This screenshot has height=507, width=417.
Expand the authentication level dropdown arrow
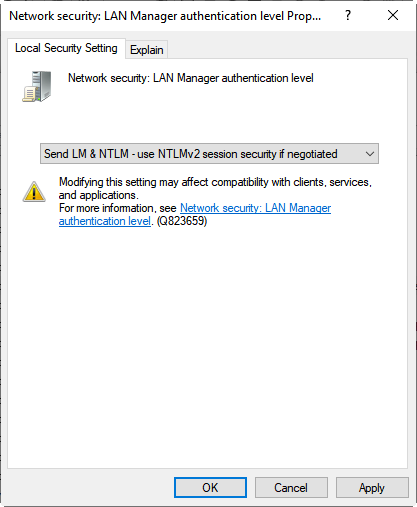click(369, 154)
